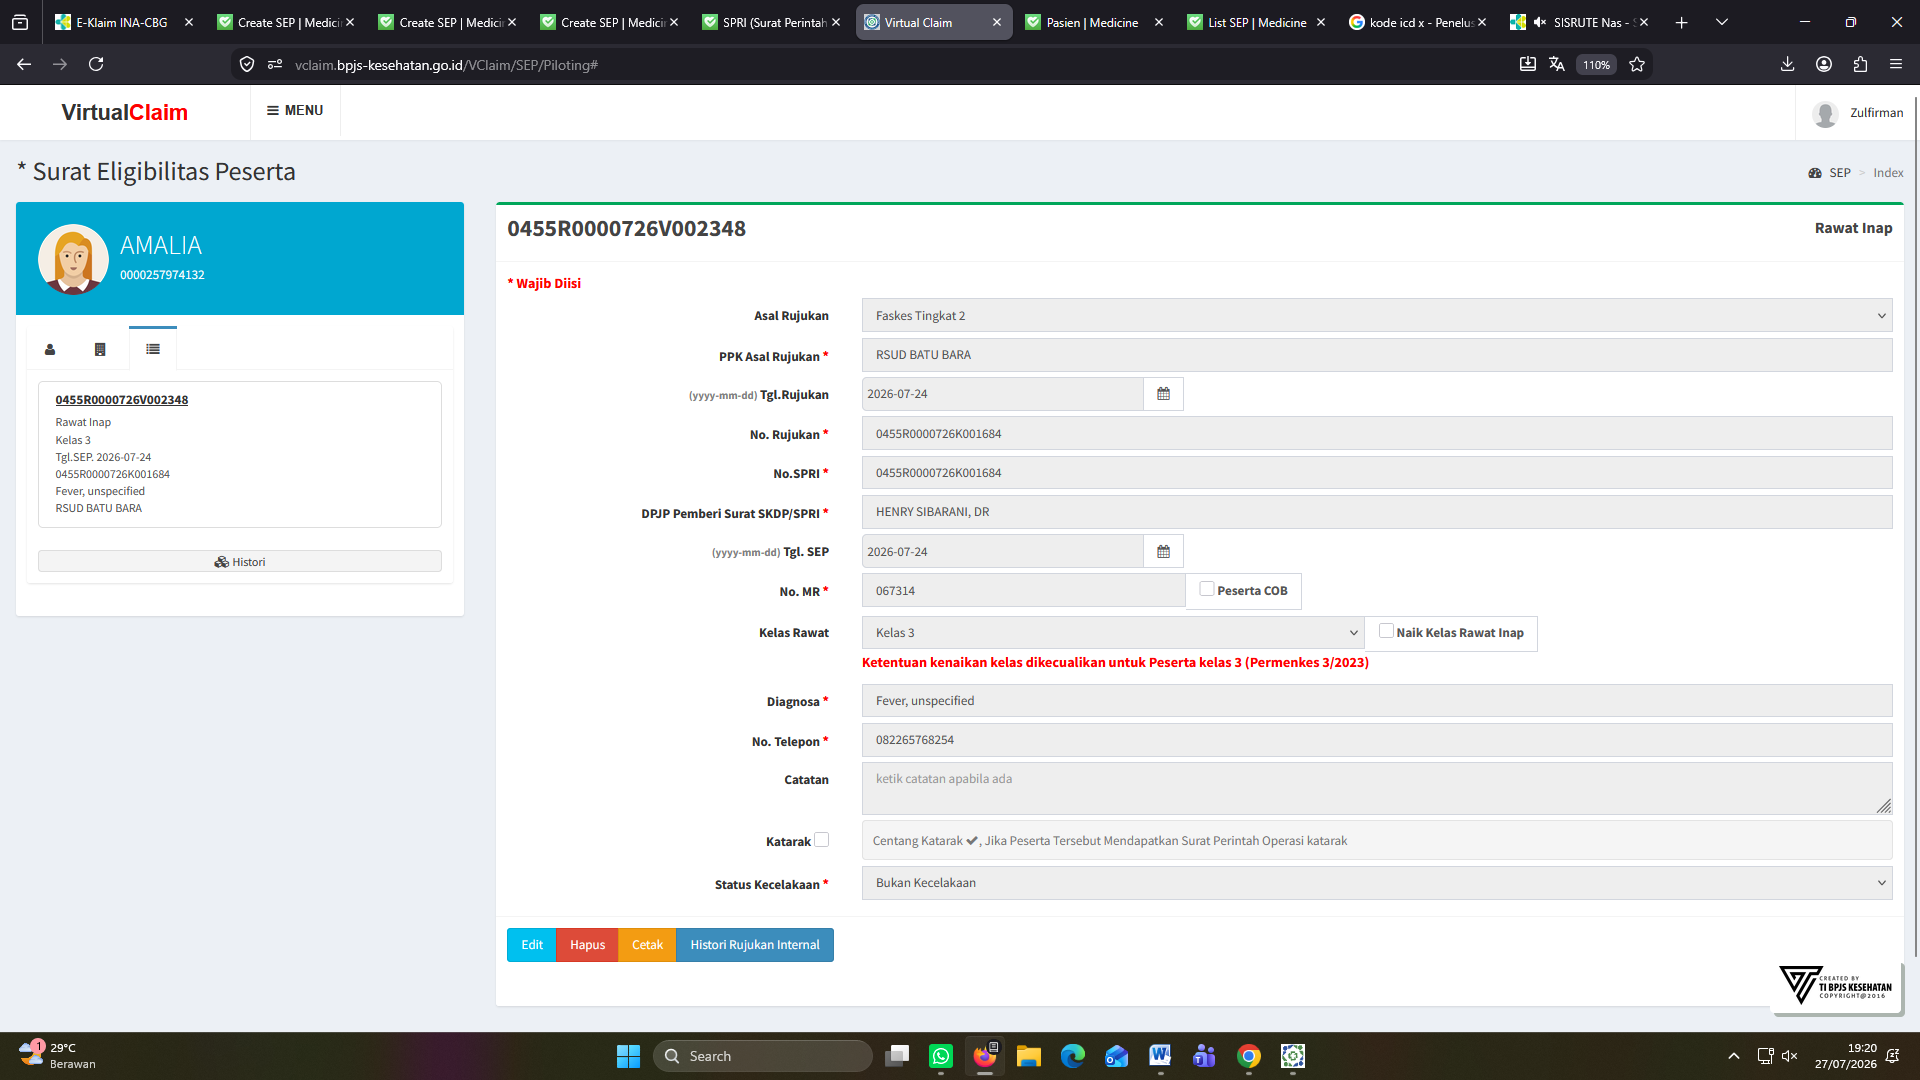Switch to the E-Klaim INA-CBG tab
Screen dimensions: 1920x1080
[x=124, y=22]
